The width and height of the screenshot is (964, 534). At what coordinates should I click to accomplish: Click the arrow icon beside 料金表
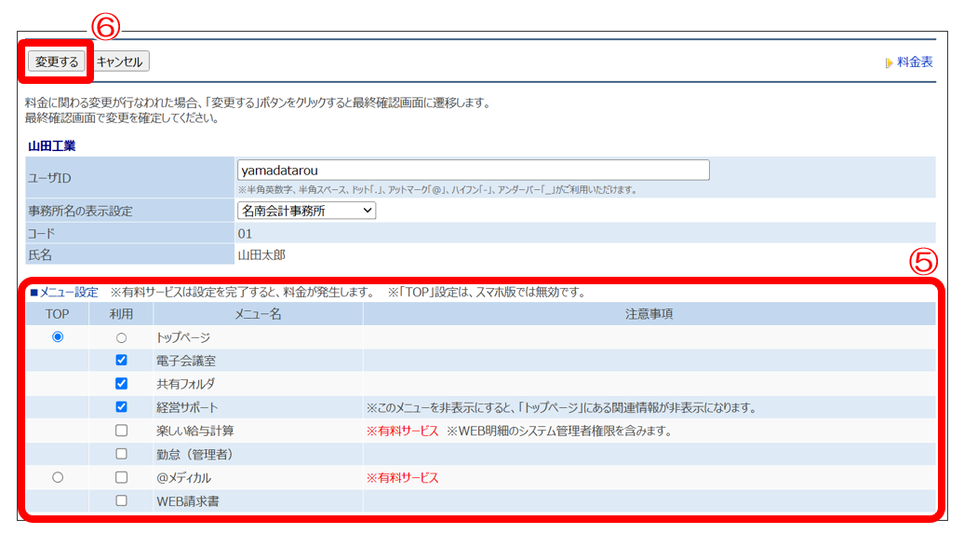click(889, 63)
